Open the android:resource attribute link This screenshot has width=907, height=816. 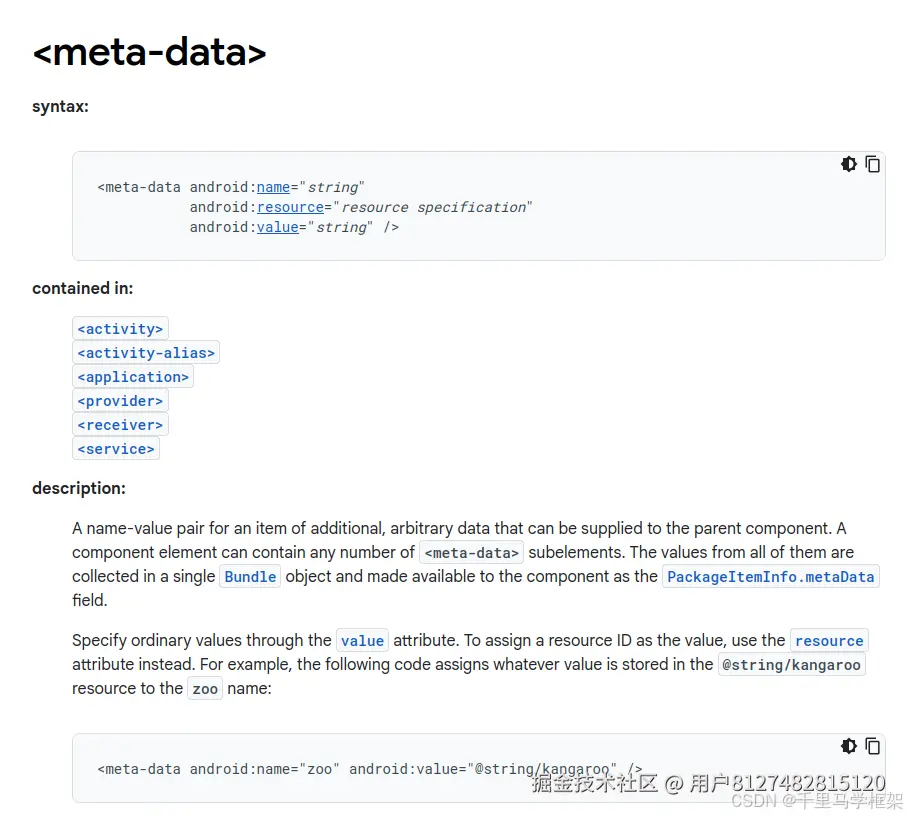tap(290, 207)
